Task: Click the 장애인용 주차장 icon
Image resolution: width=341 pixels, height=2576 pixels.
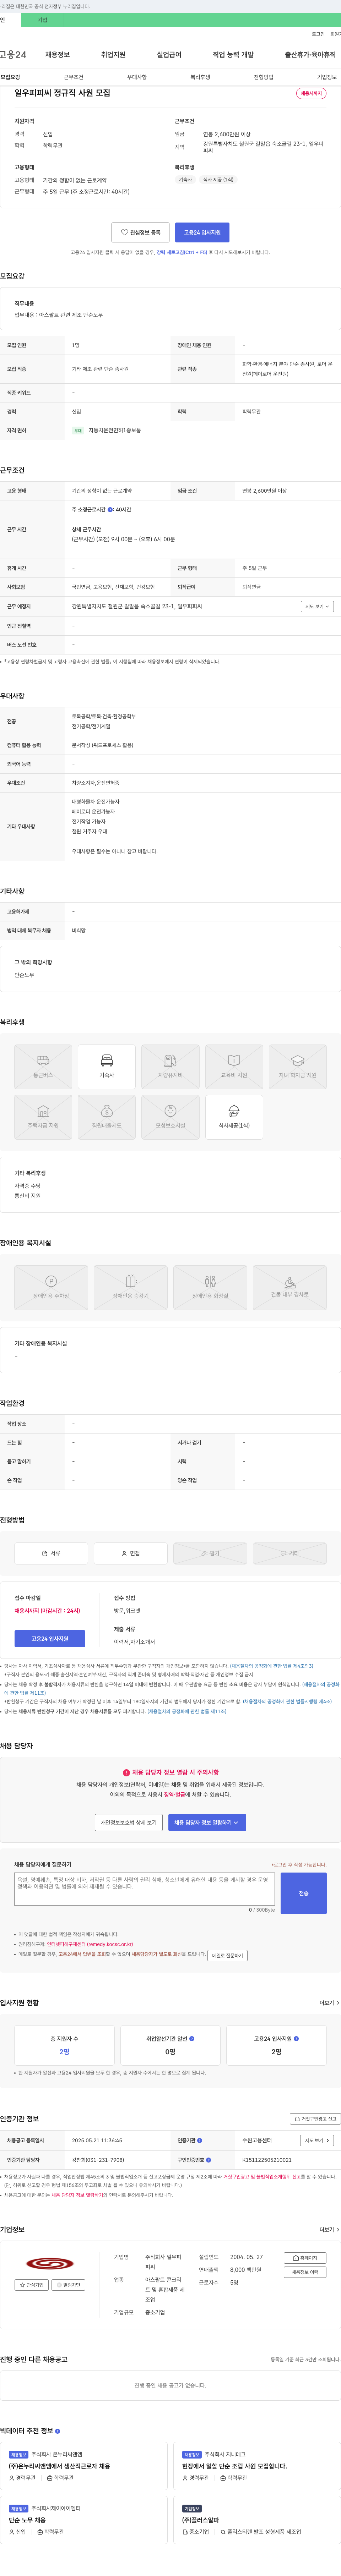Action: [51, 1287]
